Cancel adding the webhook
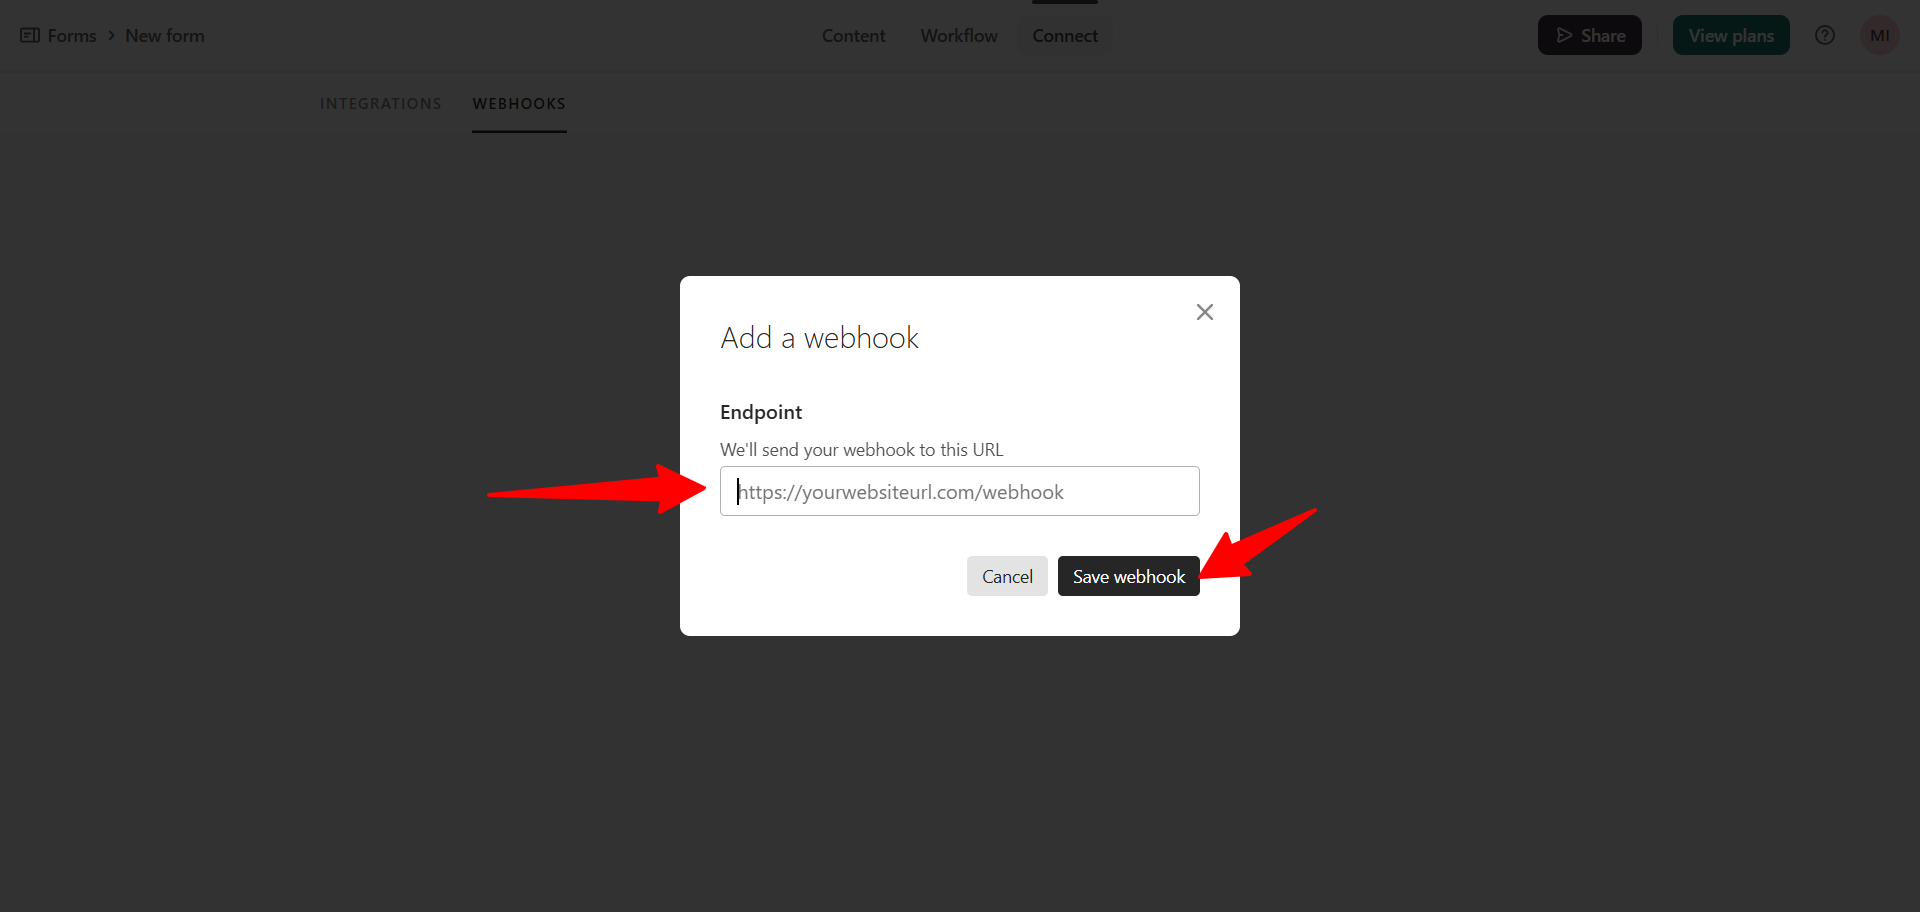This screenshot has height=912, width=1920. [1007, 576]
